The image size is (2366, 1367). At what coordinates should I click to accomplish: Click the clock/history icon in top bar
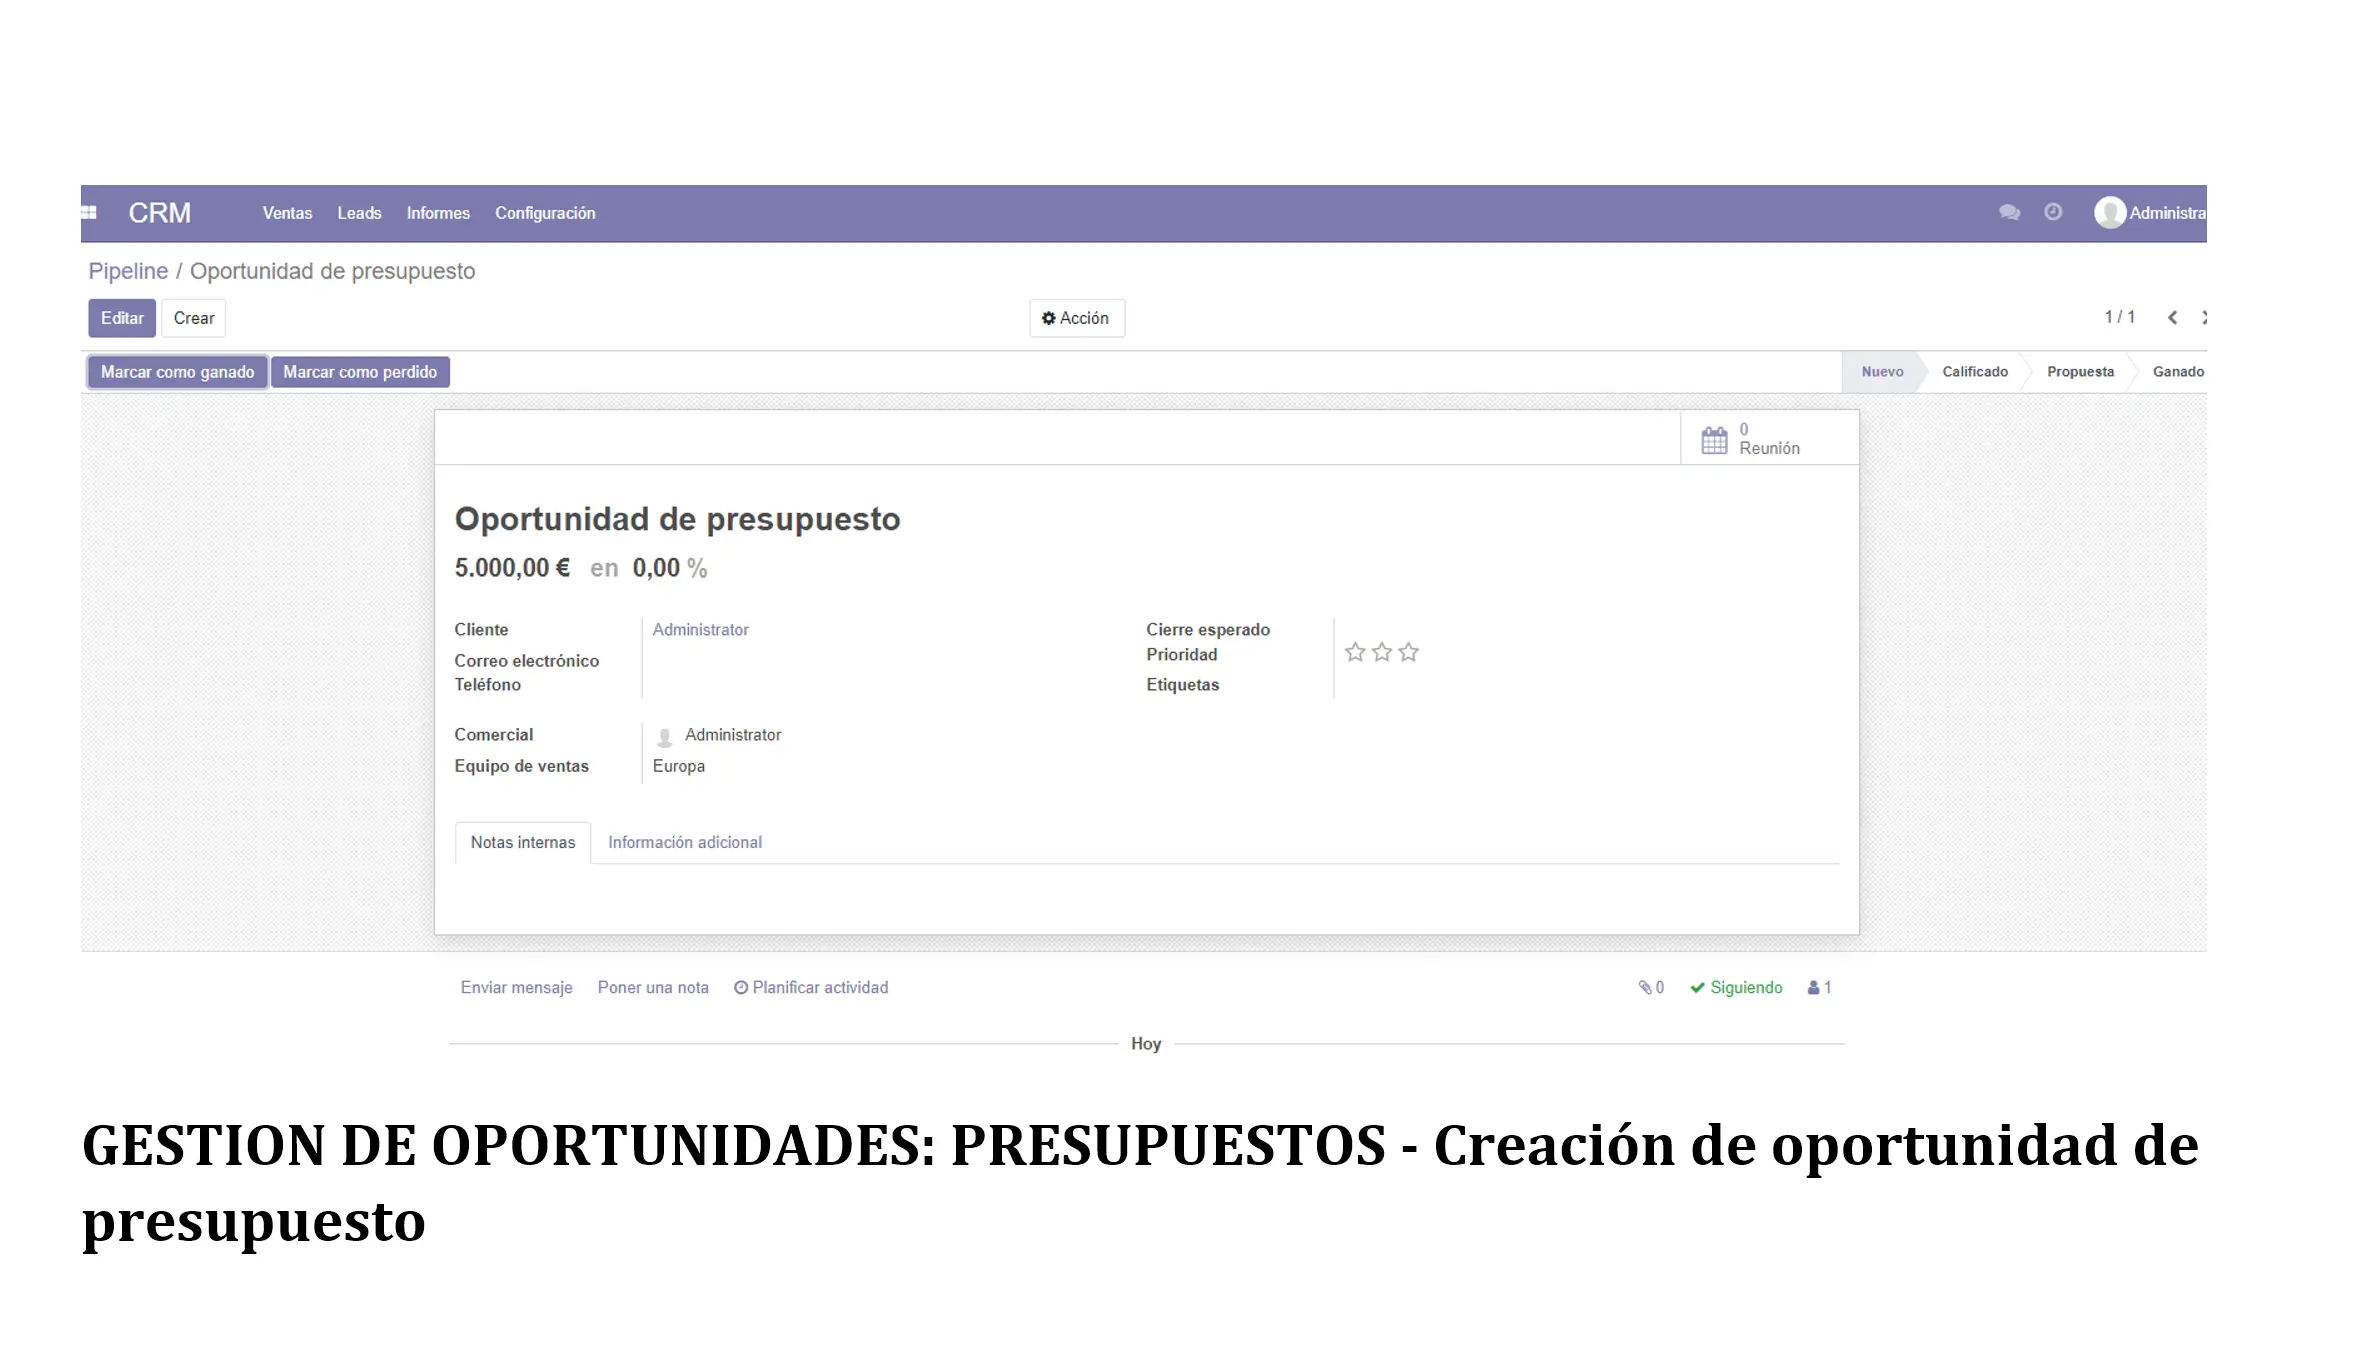[x=2054, y=213]
